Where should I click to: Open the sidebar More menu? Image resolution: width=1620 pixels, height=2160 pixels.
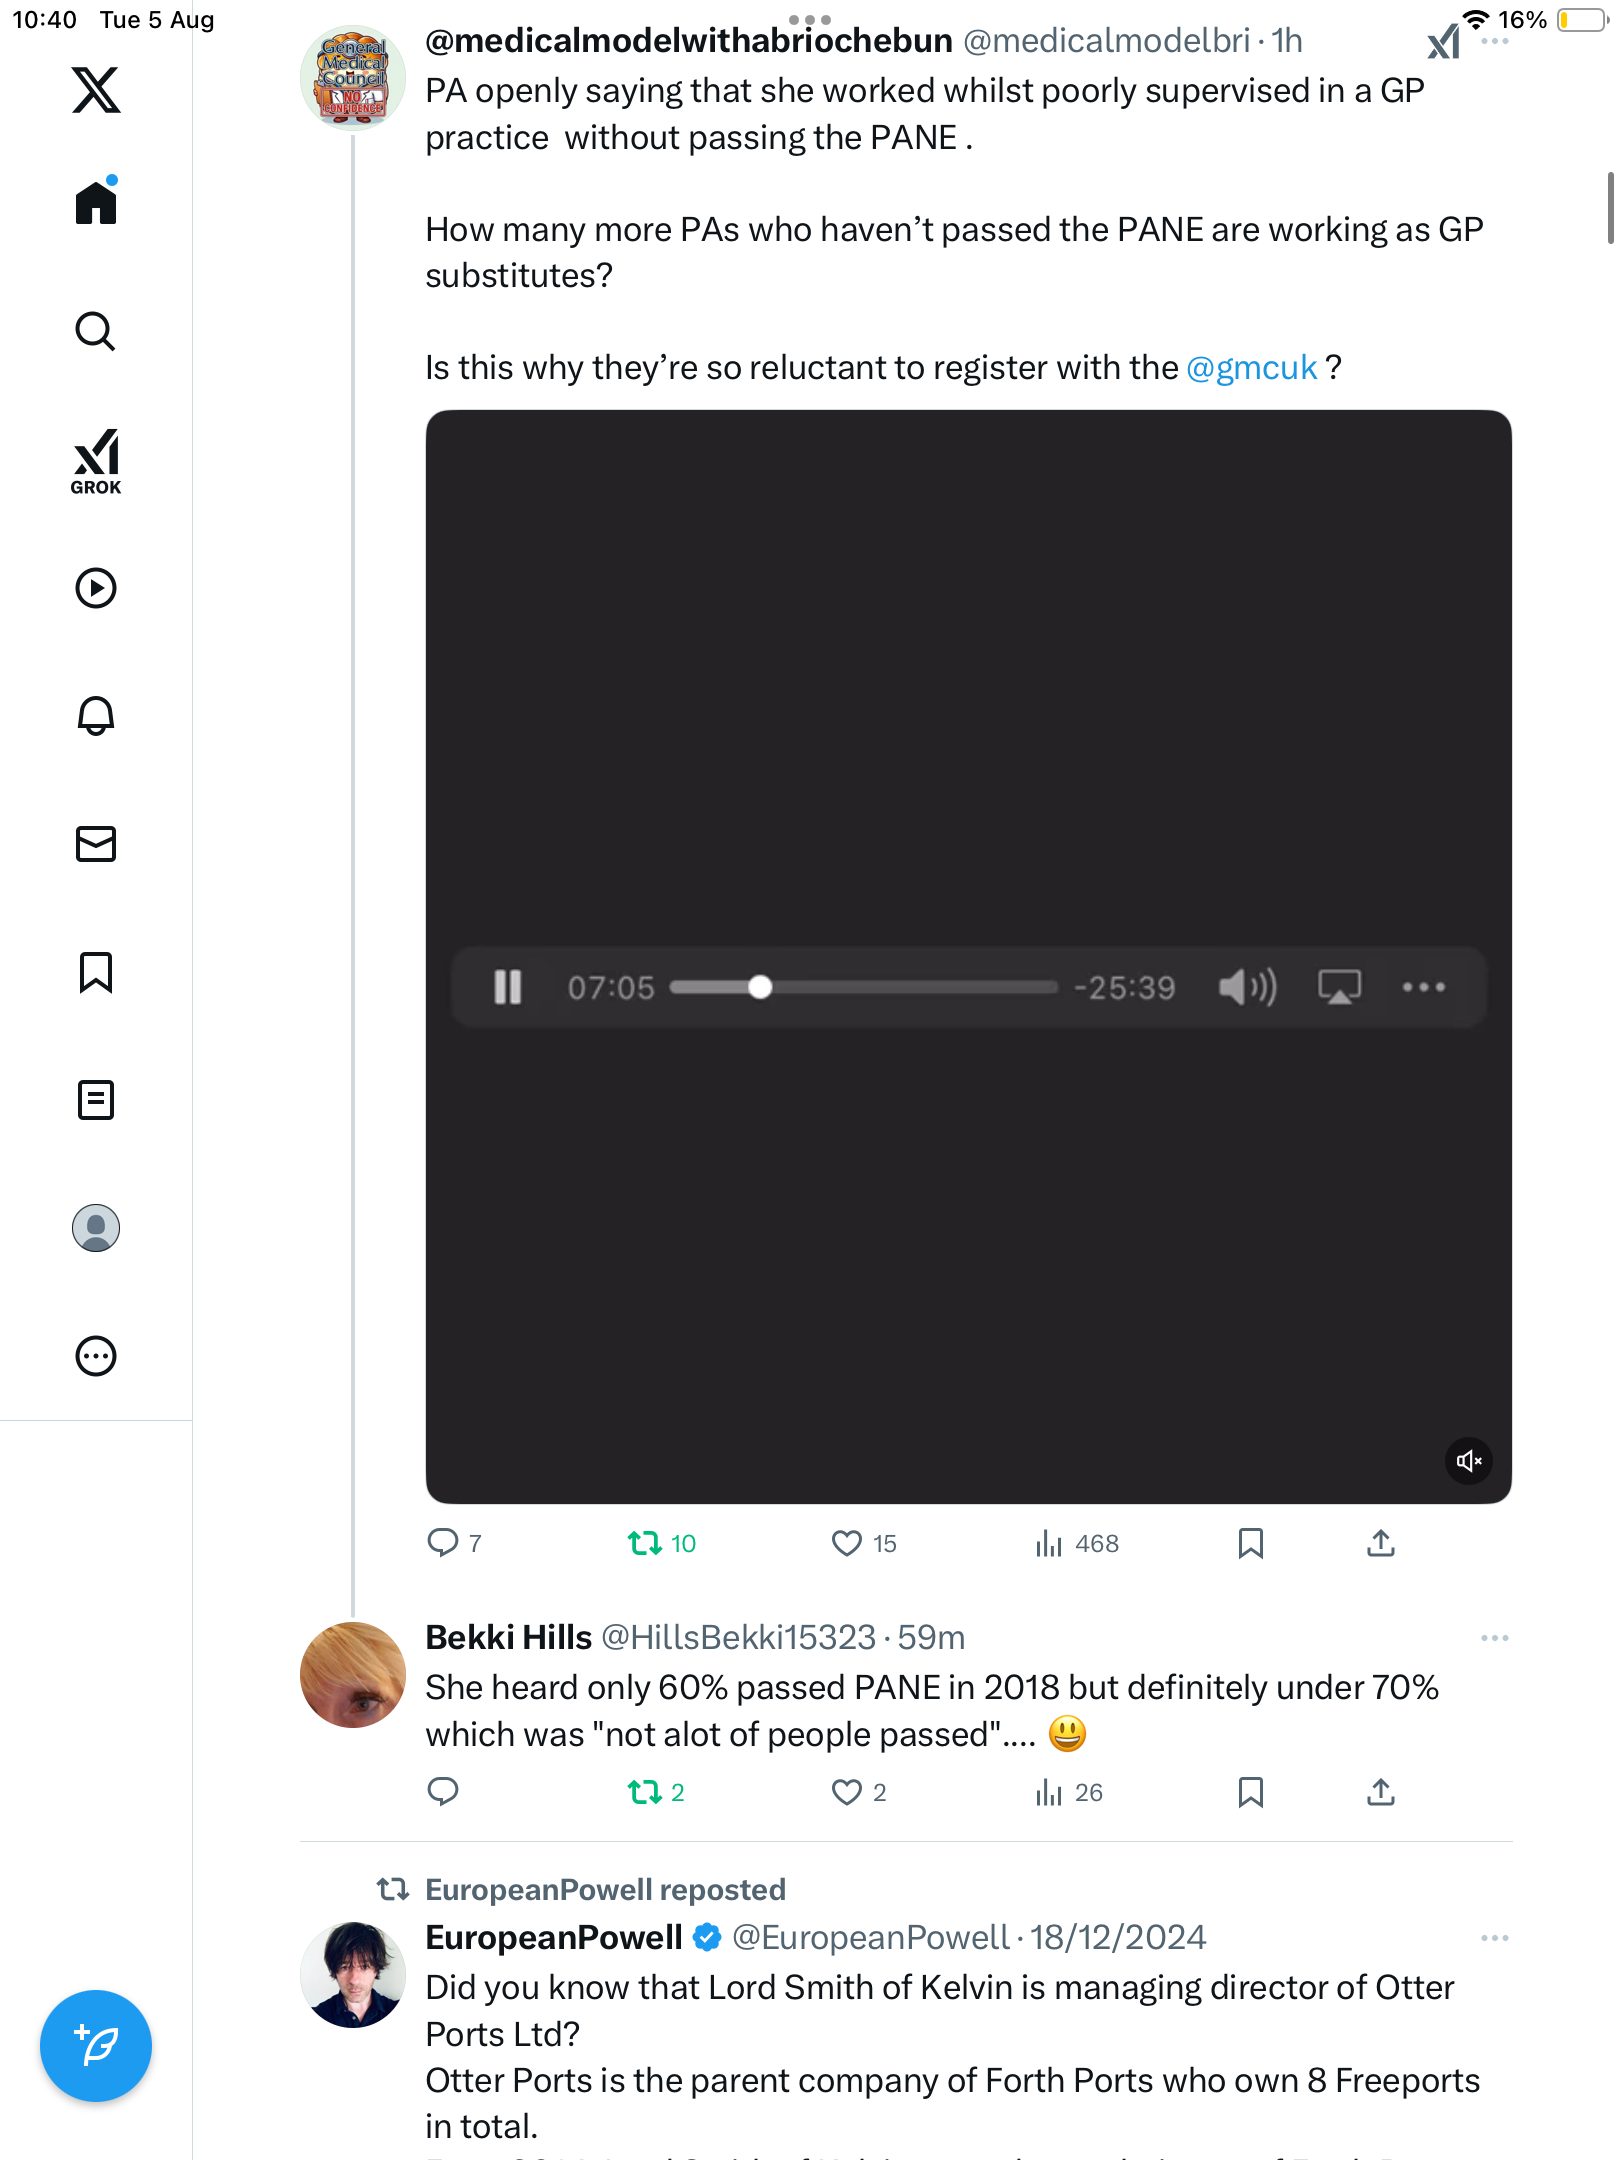[96, 1356]
